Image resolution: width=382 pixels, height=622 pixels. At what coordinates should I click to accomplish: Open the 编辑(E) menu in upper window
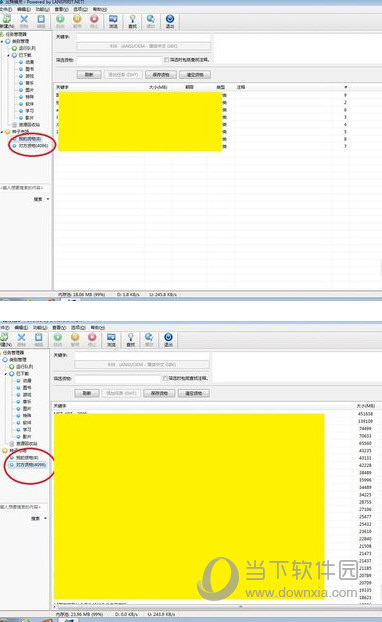[24, 9]
